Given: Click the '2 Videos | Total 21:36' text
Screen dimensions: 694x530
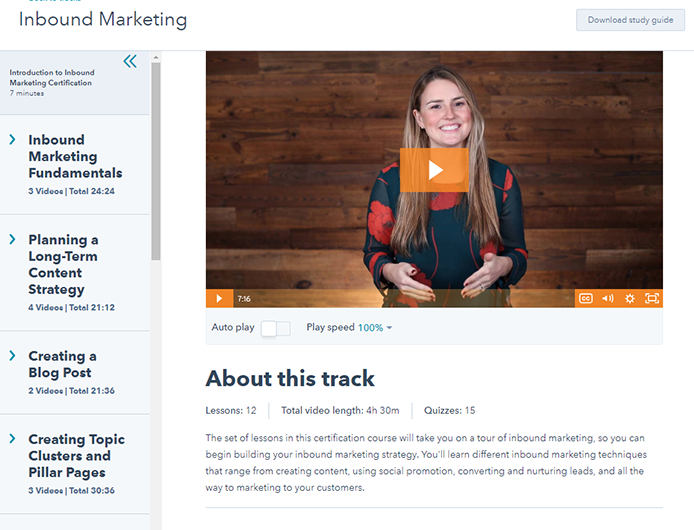Looking at the screenshot, I should (72, 391).
